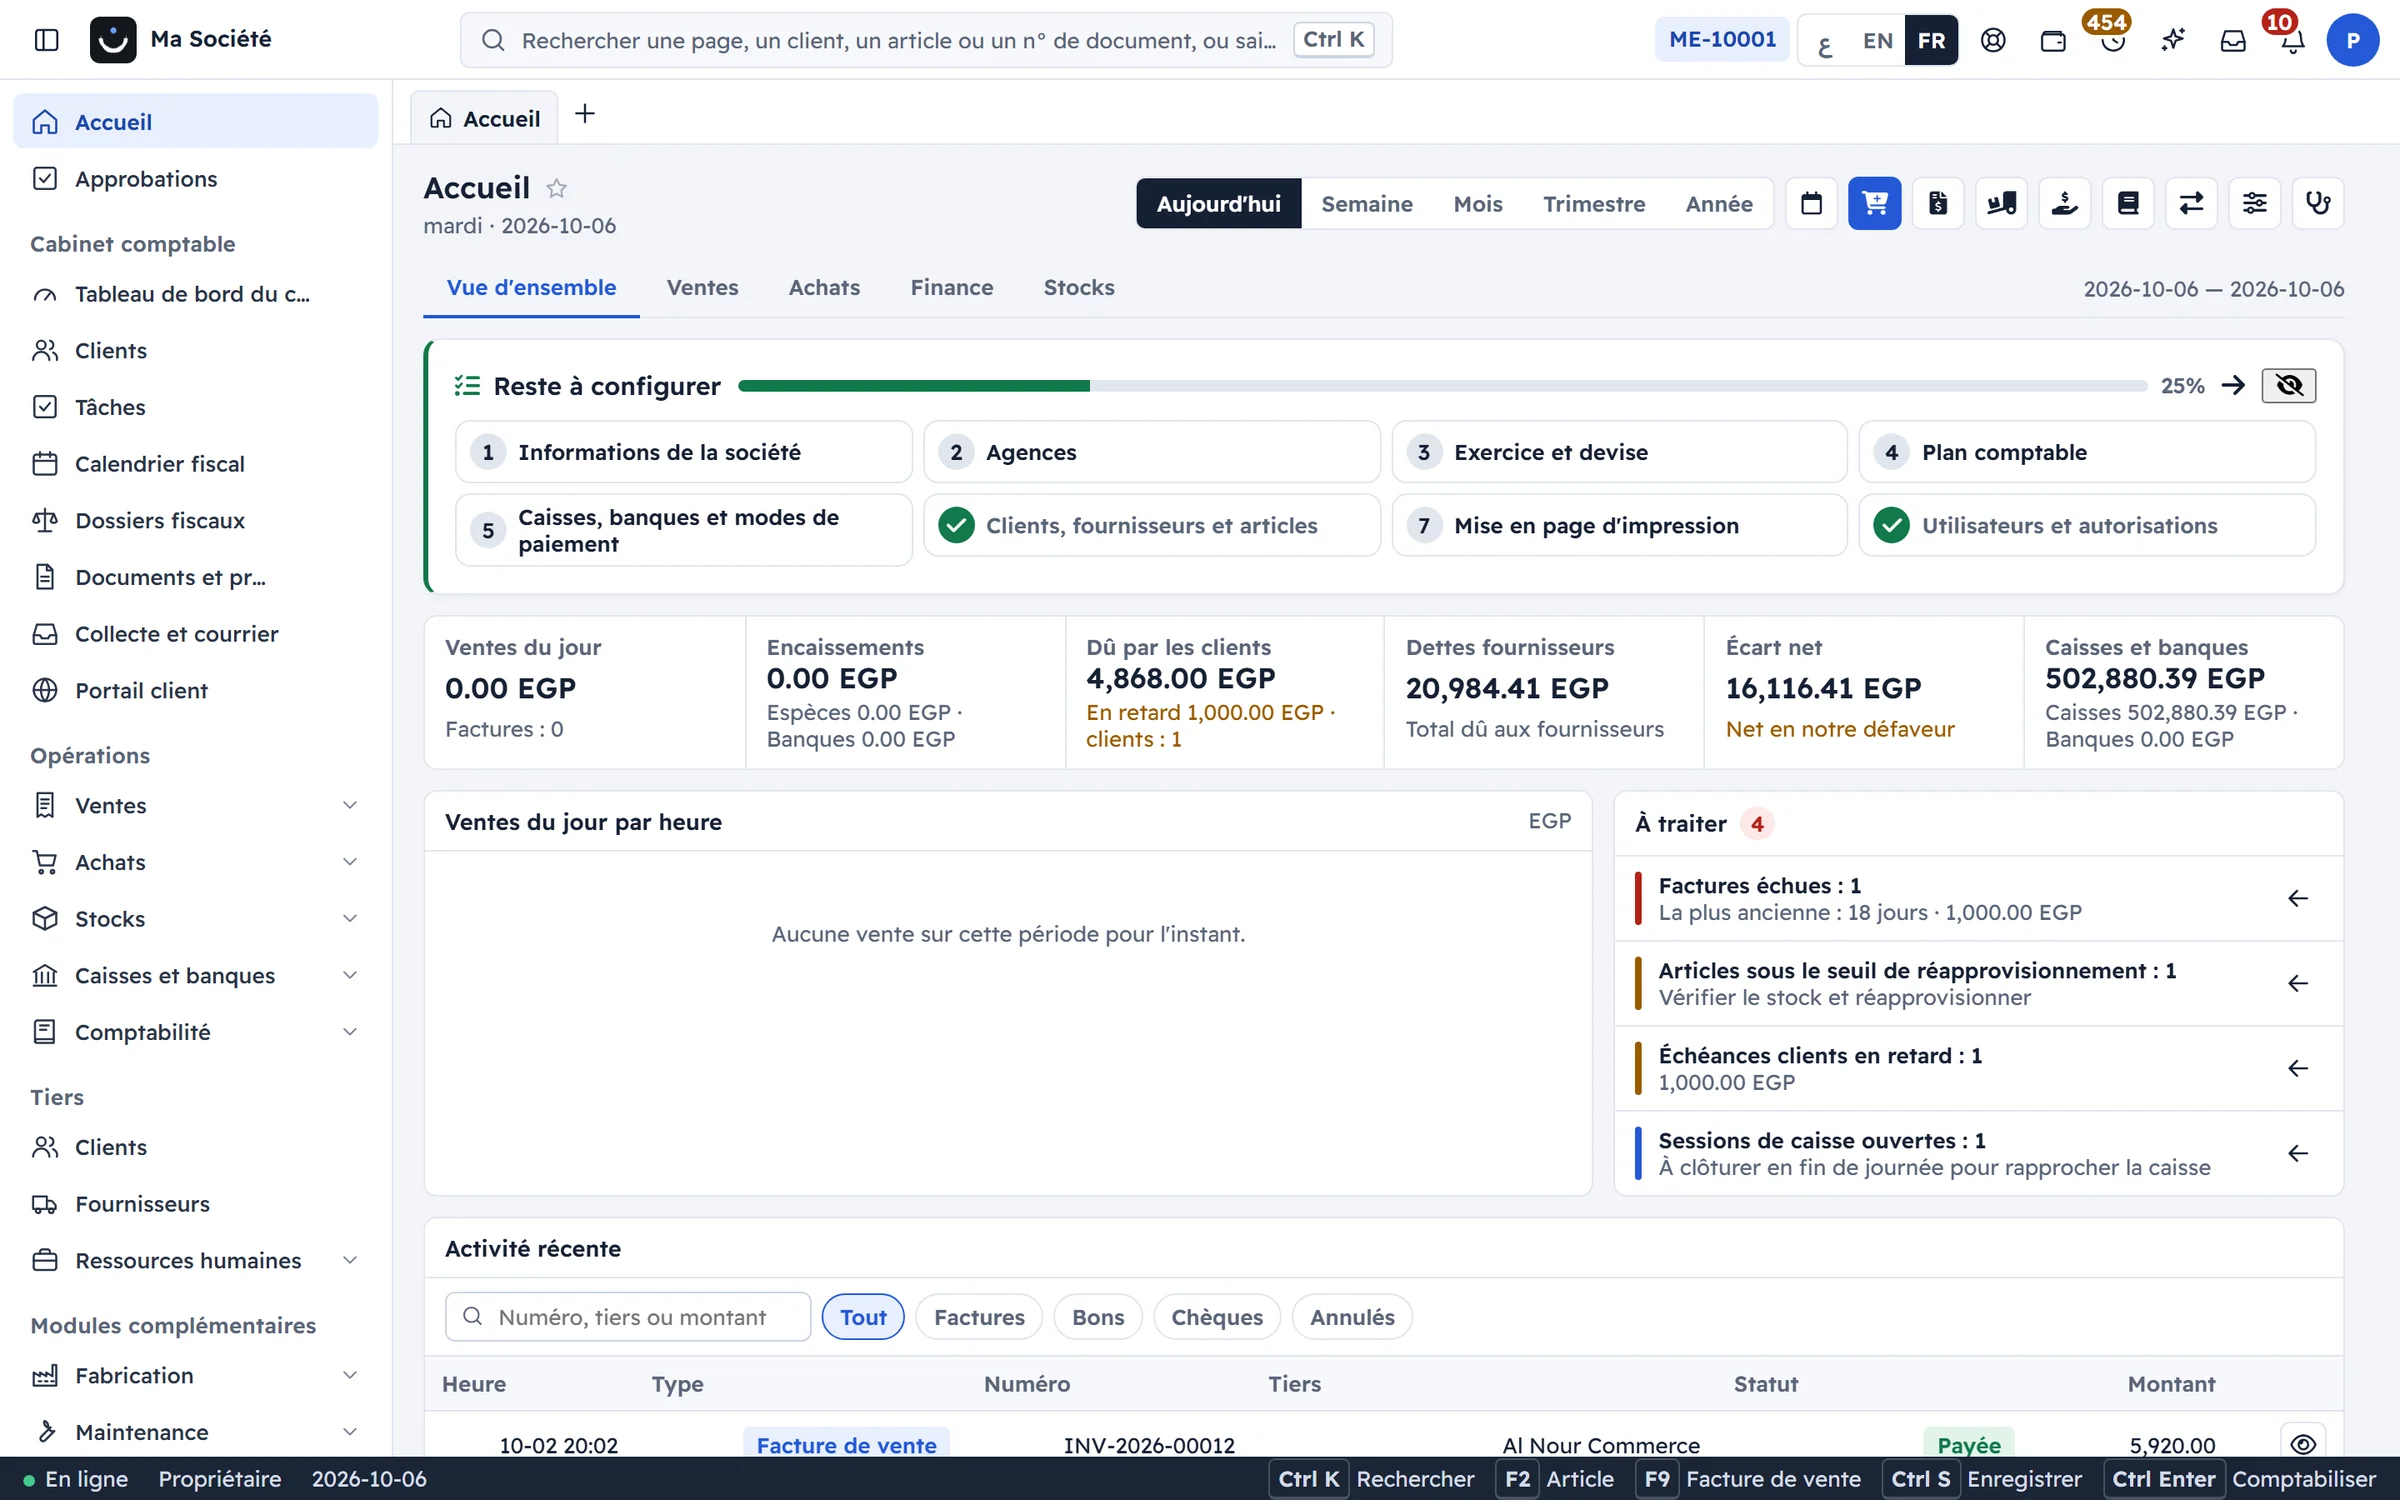Expand the Comptabilité sidebar menu
This screenshot has height=1500, width=2400.
195,1032
